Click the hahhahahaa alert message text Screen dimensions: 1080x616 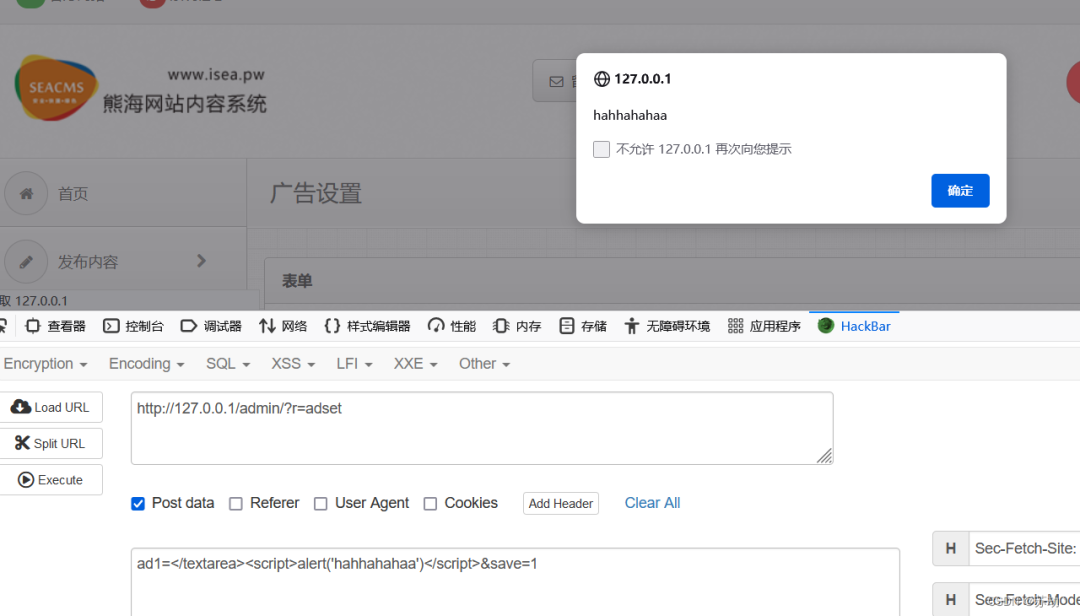630,115
